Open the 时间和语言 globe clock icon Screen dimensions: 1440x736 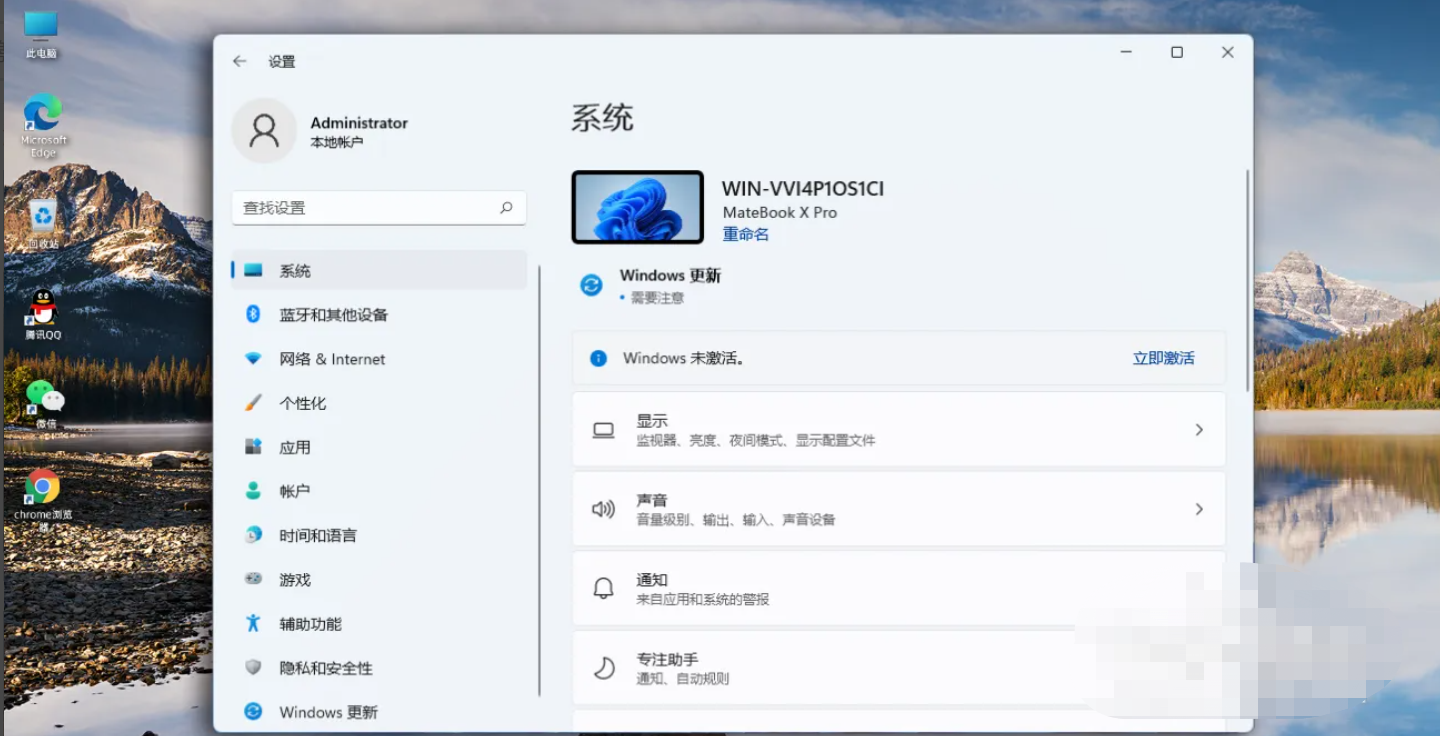[x=253, y=535]
